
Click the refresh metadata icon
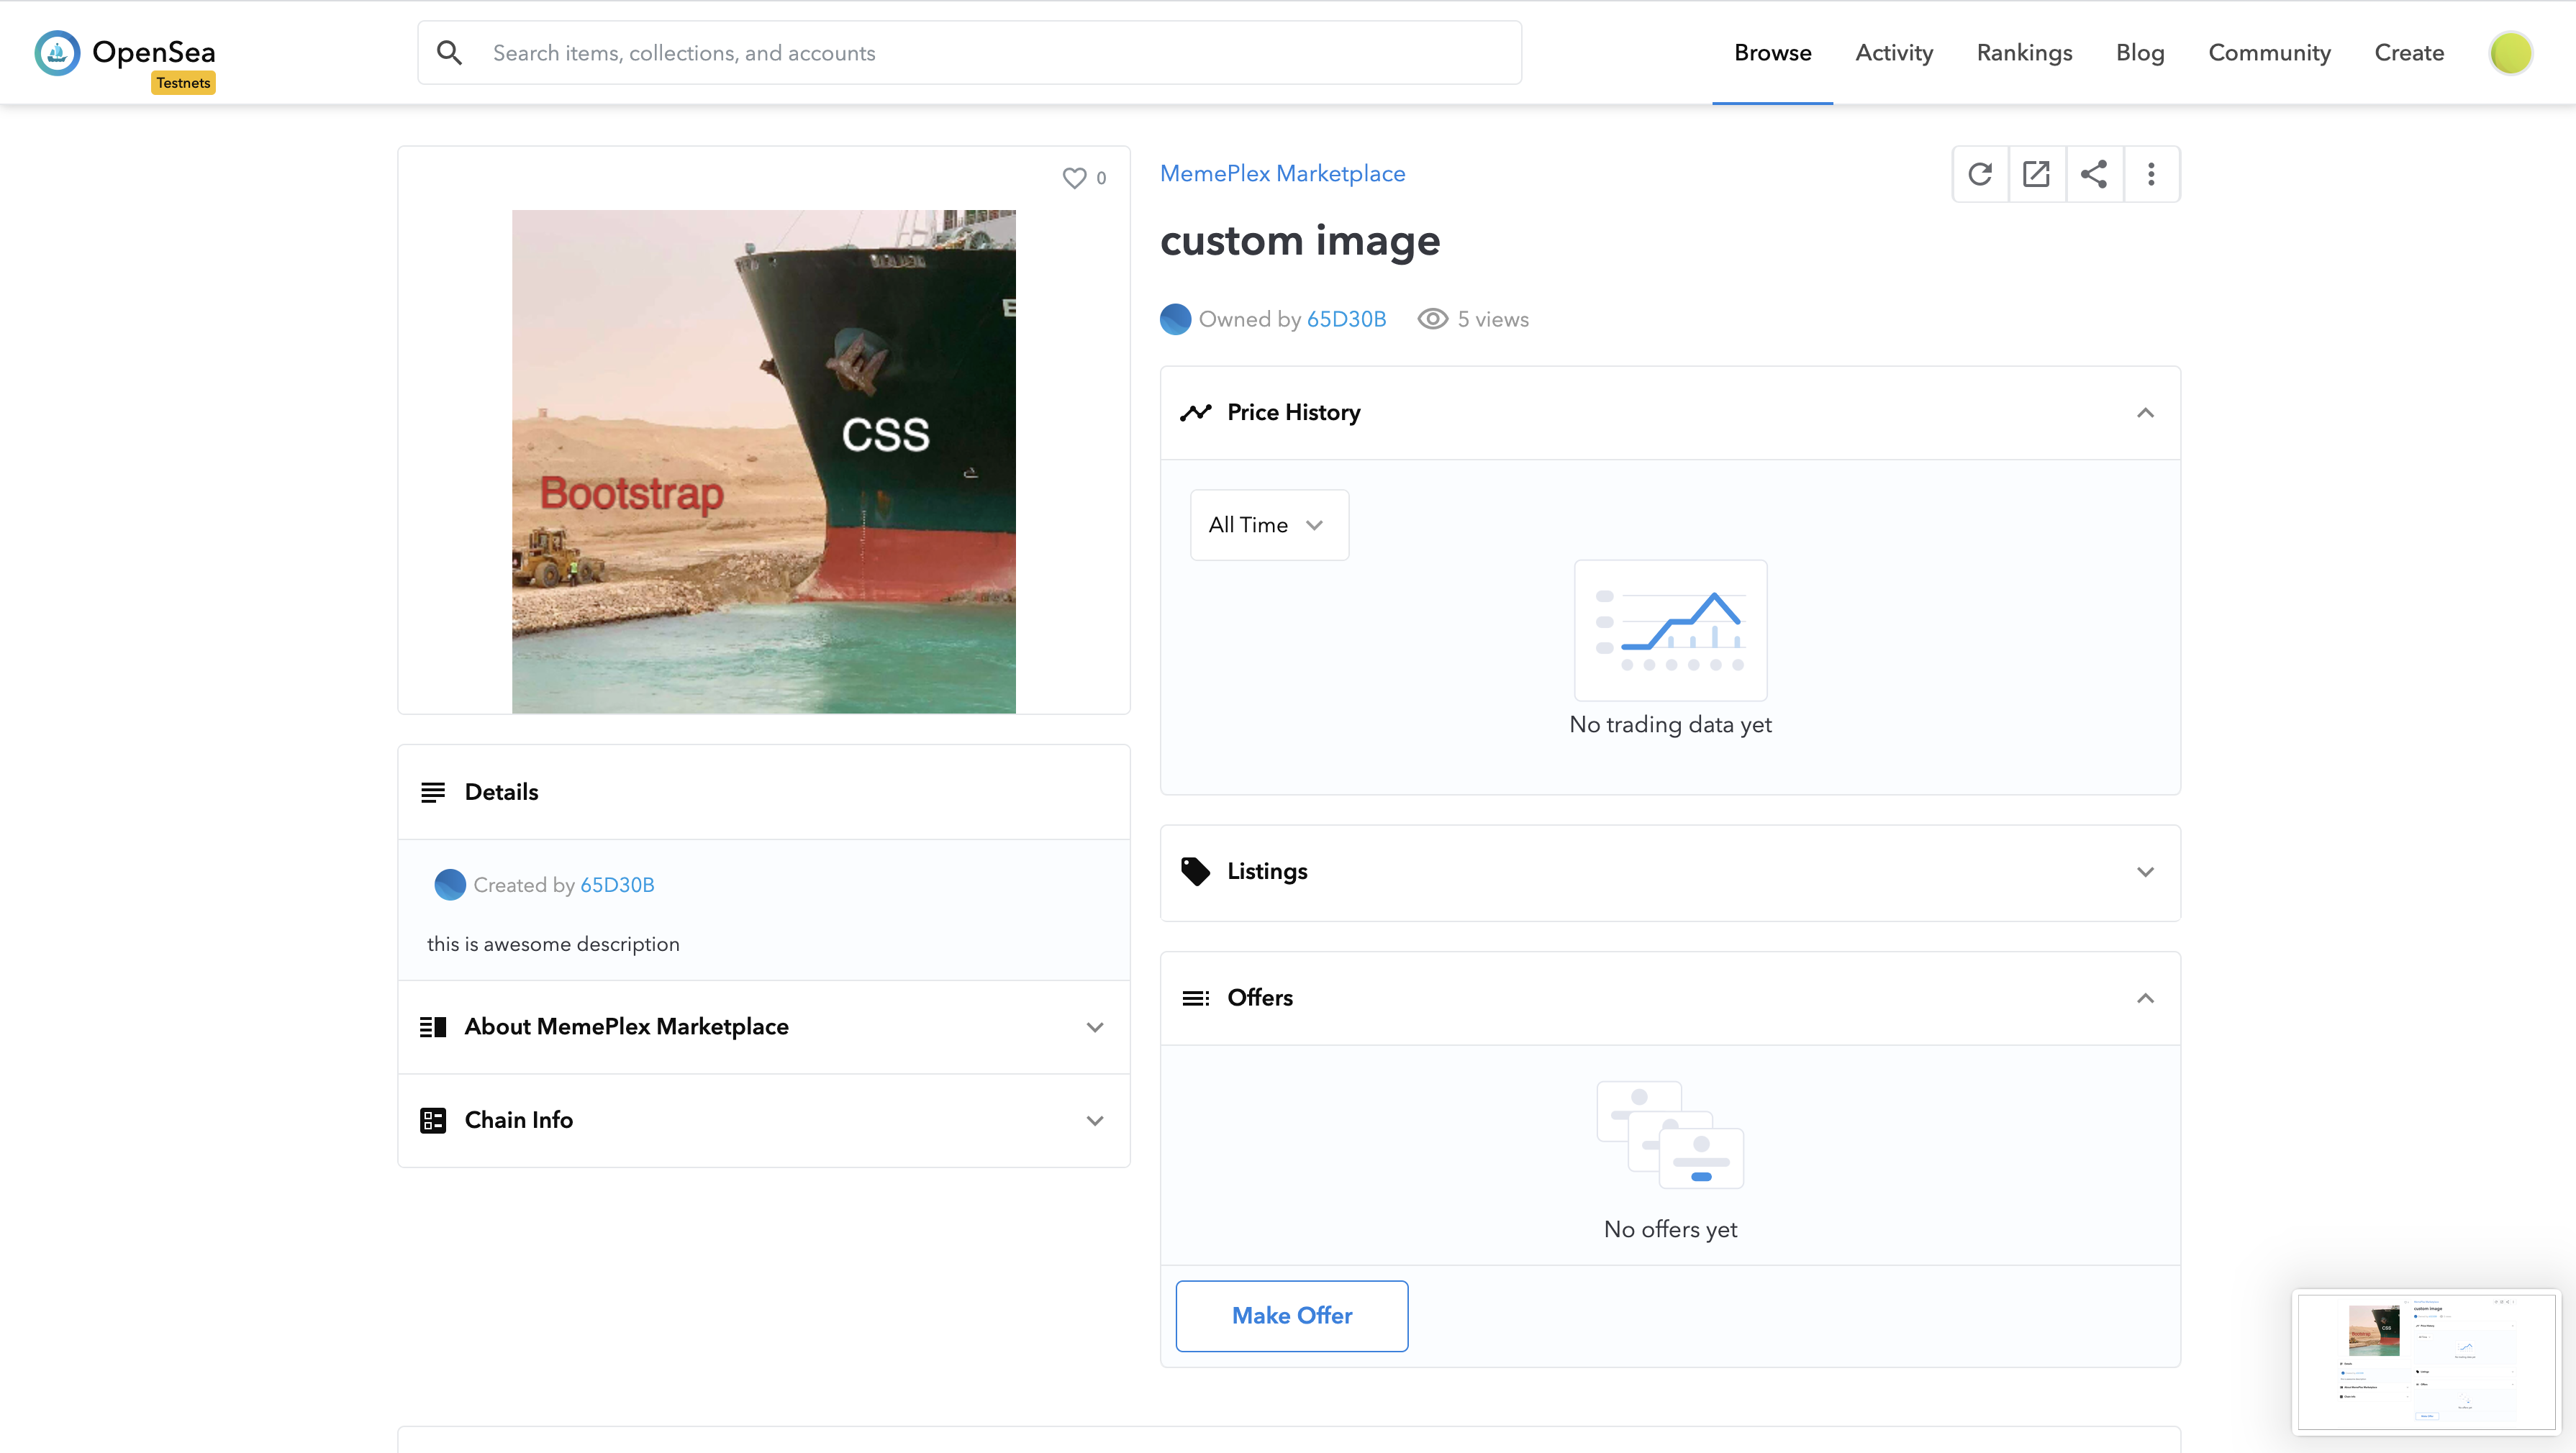click(x=1980, y=174)
